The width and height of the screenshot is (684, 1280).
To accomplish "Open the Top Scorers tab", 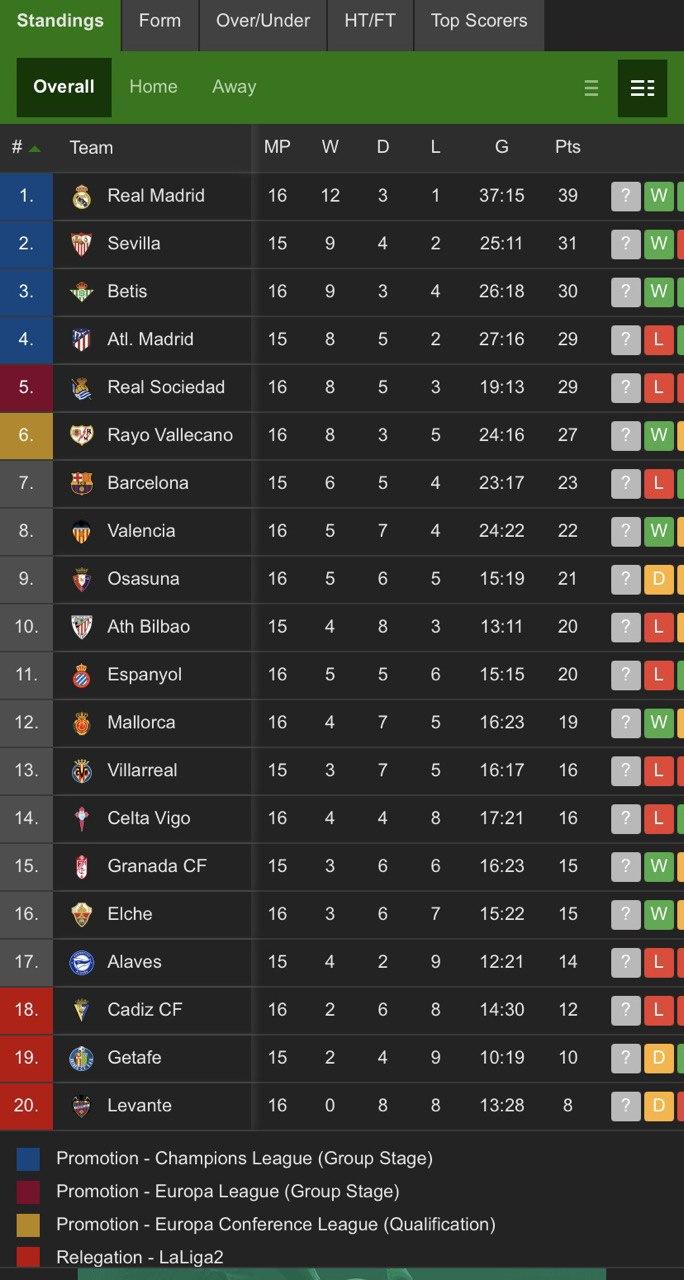I will [x=479, y=21].
